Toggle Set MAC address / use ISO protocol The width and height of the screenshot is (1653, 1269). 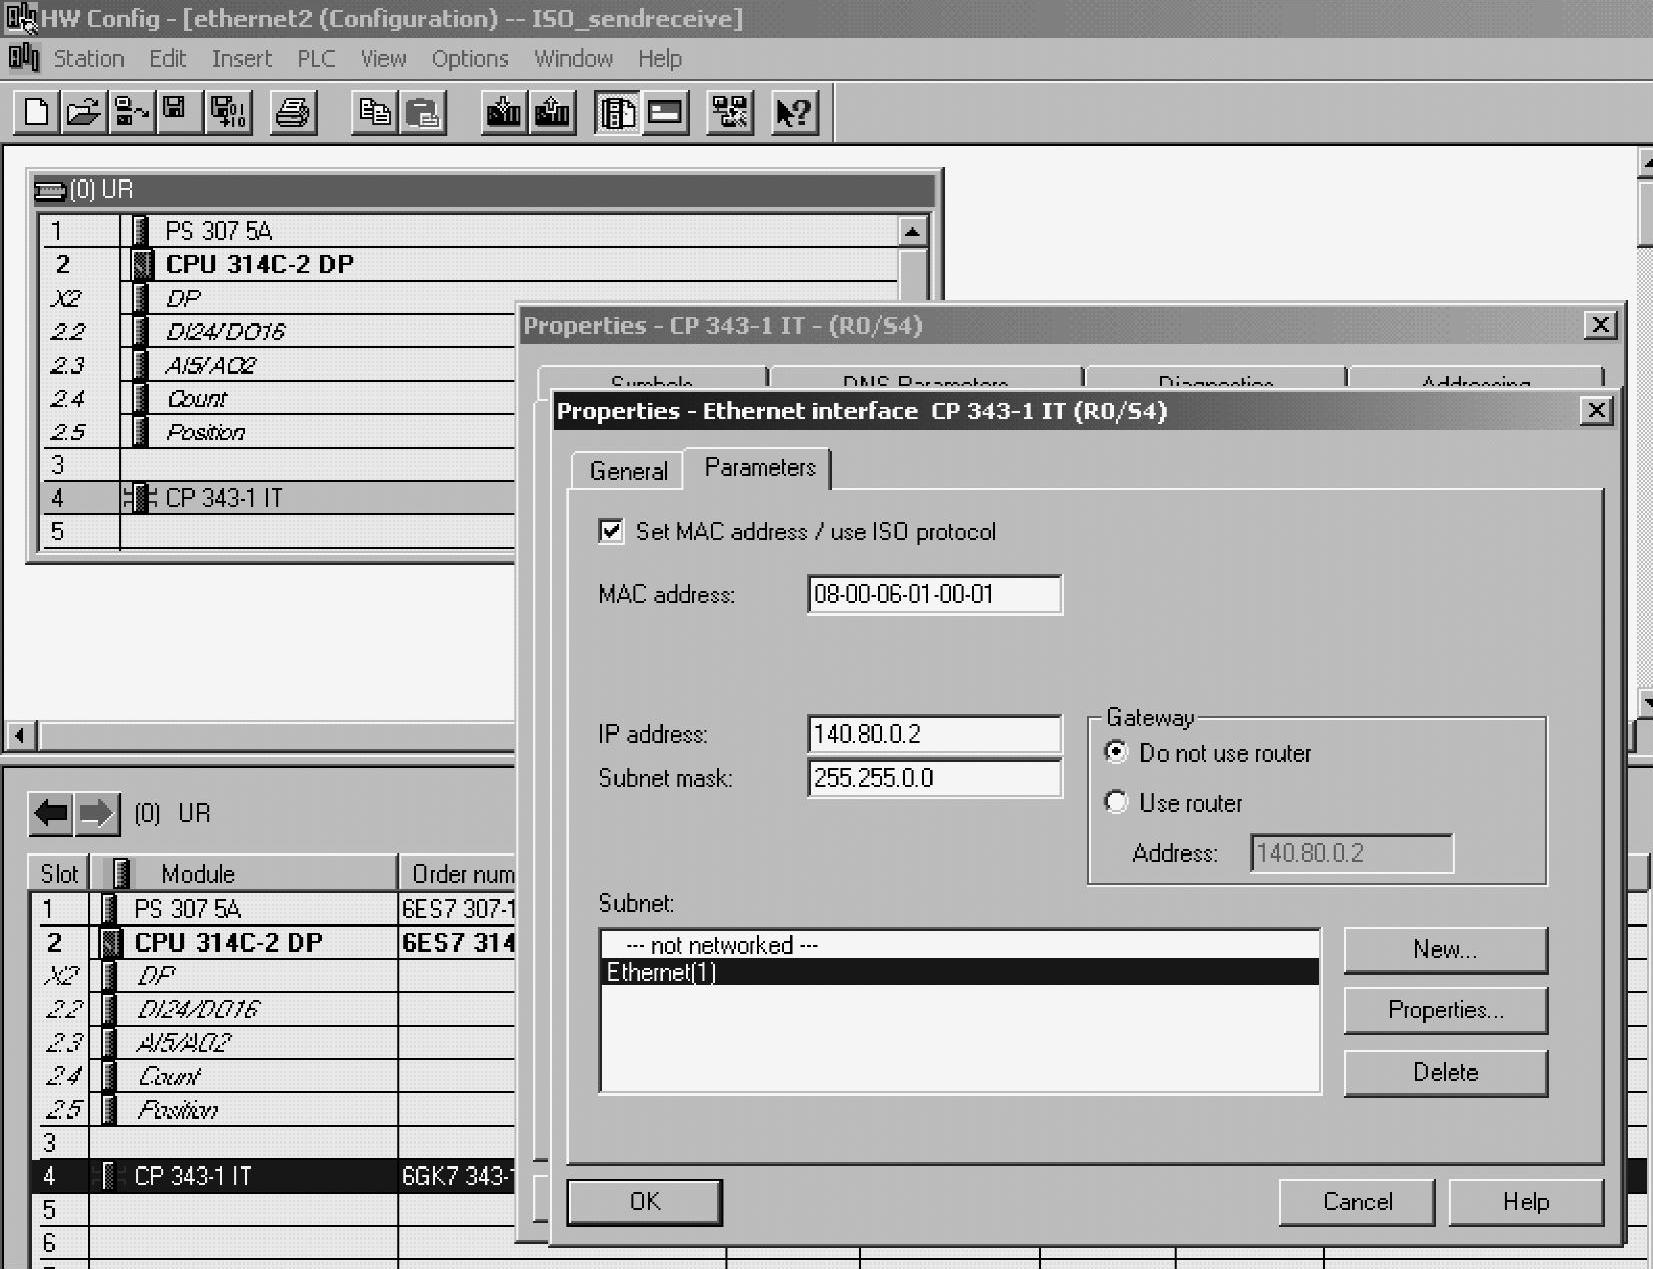click(611, 531)
